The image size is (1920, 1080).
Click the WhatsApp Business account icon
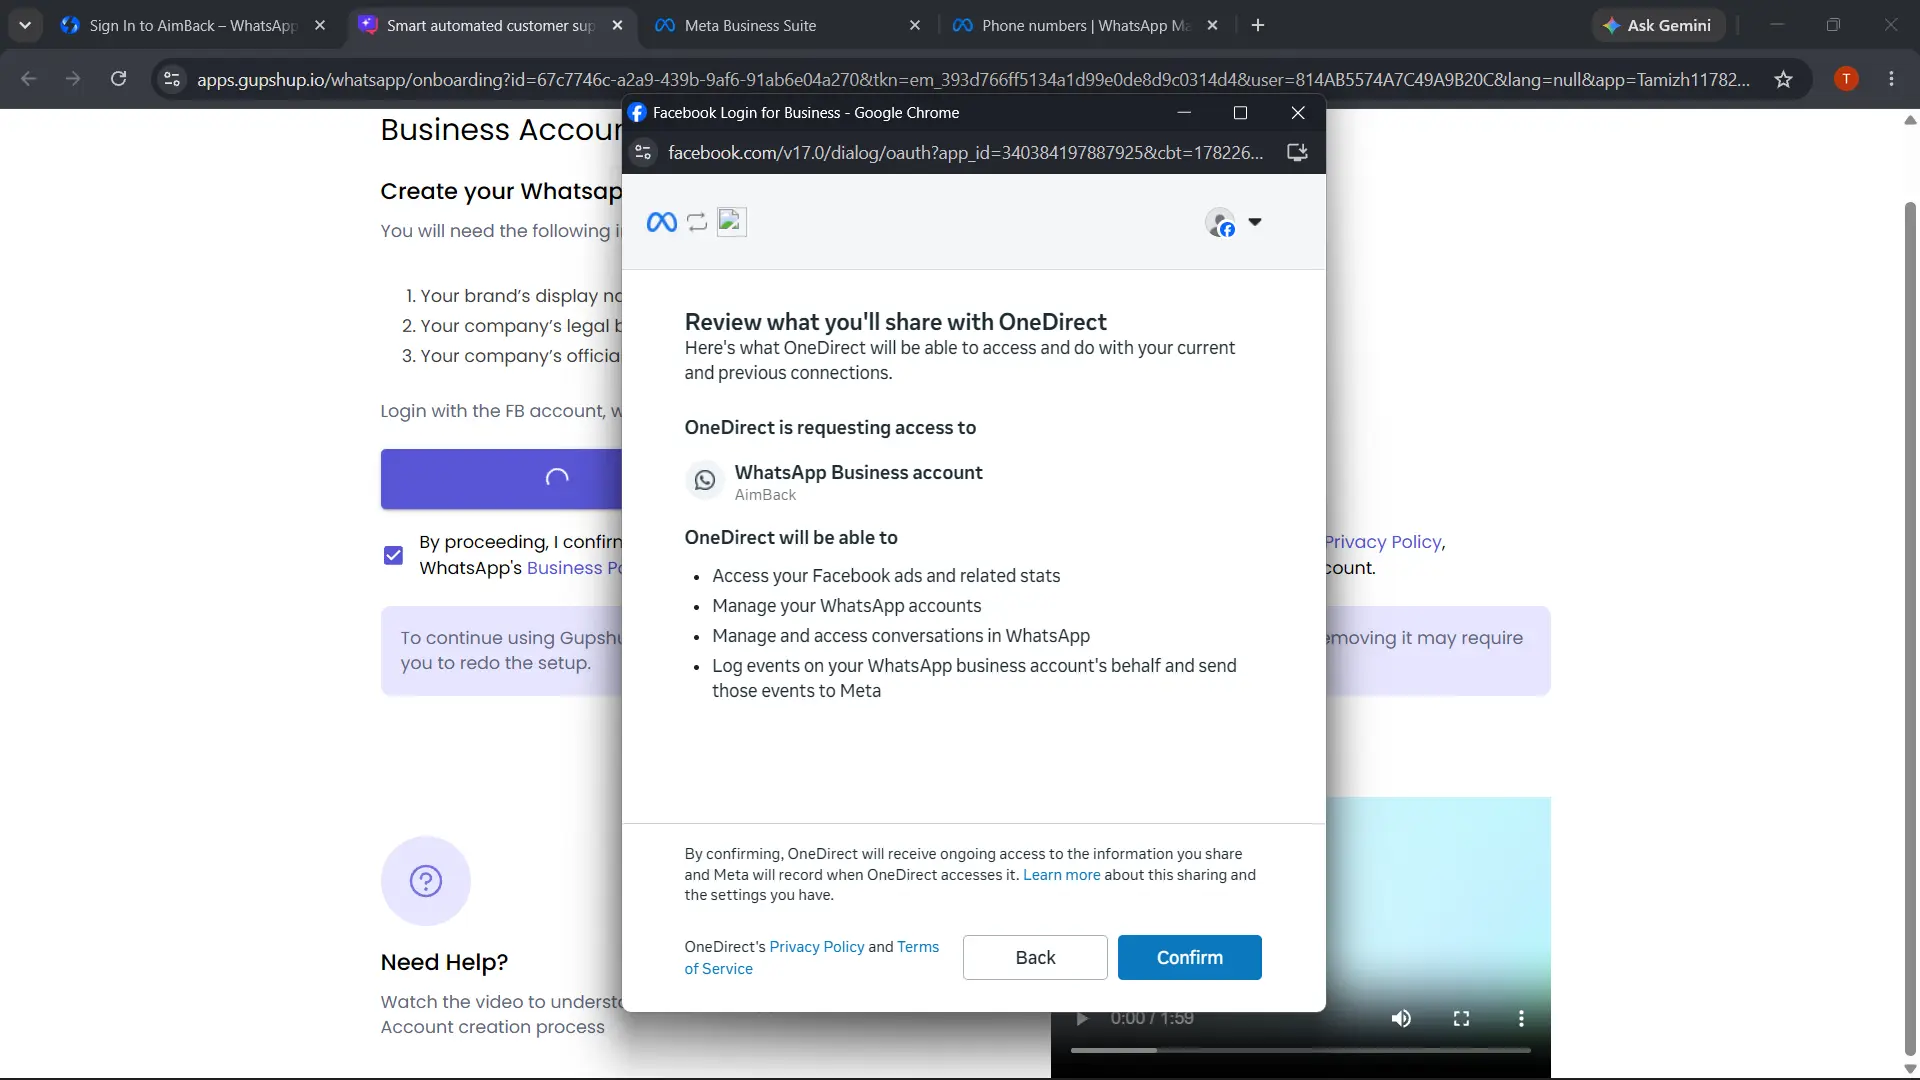point(705,481)
